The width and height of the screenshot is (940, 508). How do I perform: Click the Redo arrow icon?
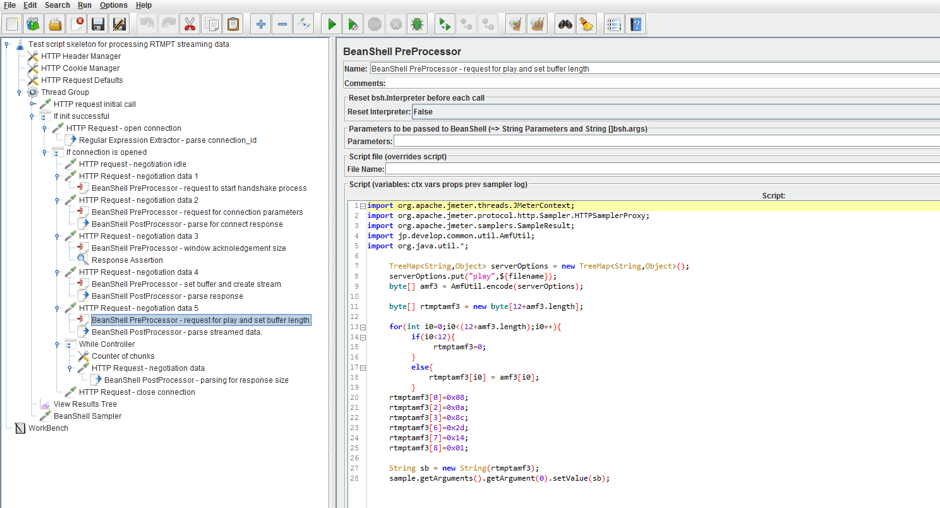[x=168, y=25]
